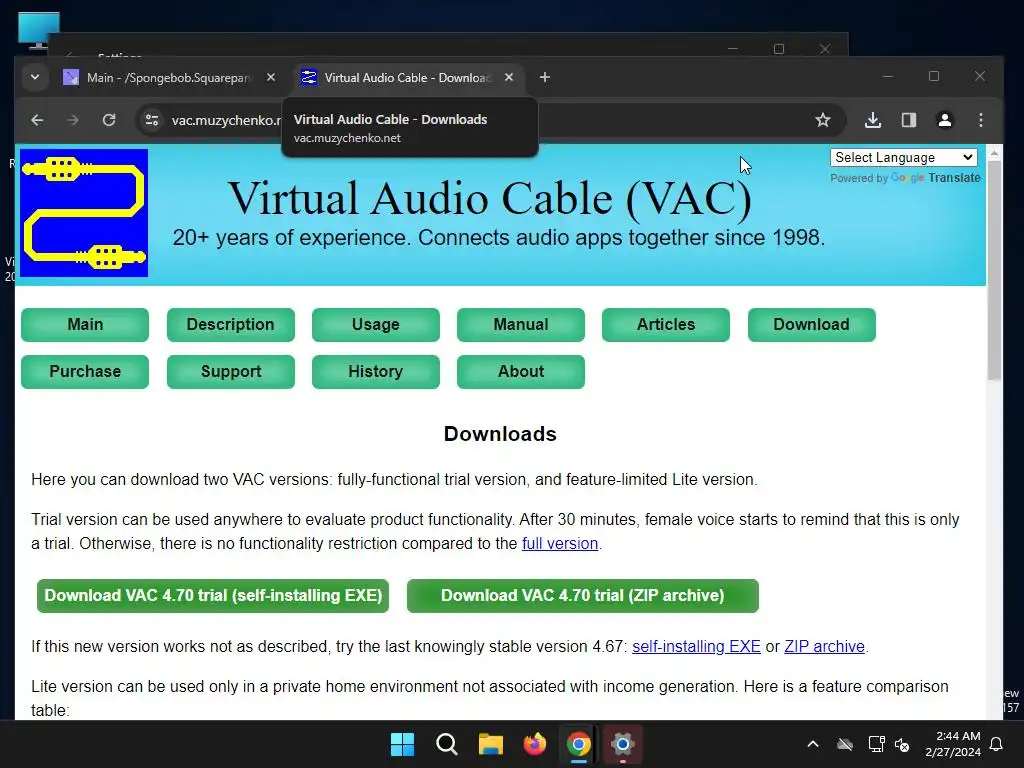The height and width of the screenshot is (768, 1024).
Task: Open the tab search chevron
Action: [x=35, y=78]
